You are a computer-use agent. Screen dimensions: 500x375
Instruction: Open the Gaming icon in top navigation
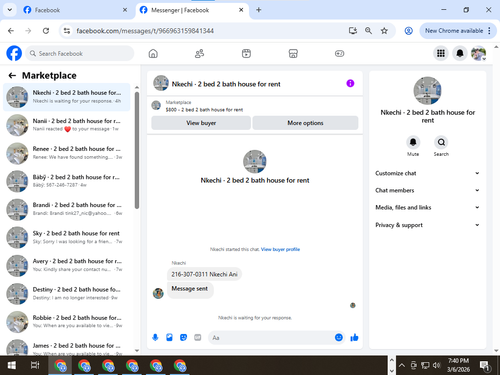coord(339,53)
